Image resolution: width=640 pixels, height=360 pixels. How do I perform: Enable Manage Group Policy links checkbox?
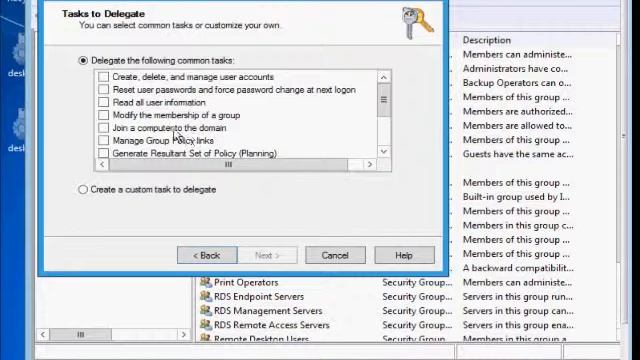[x=104, y=140]
